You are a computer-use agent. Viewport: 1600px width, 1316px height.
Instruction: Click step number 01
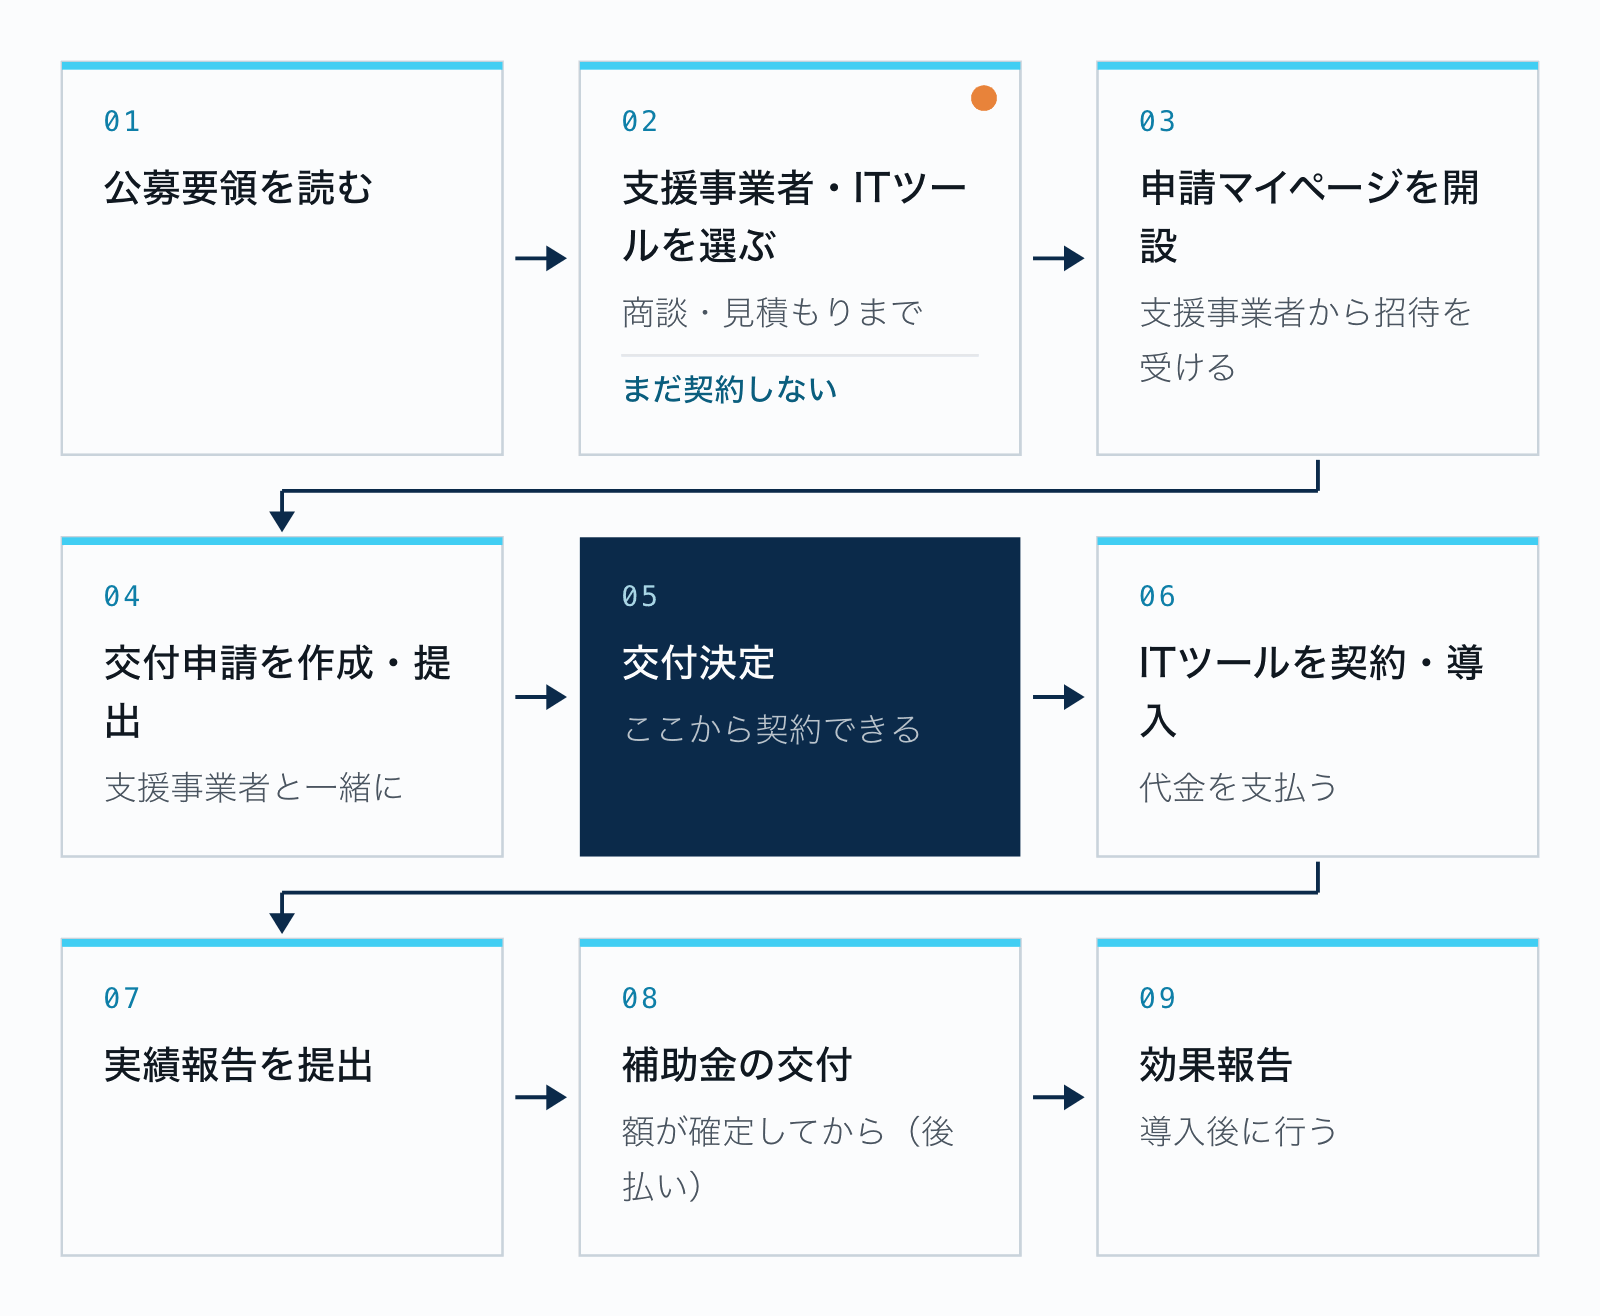click(122, 121)
